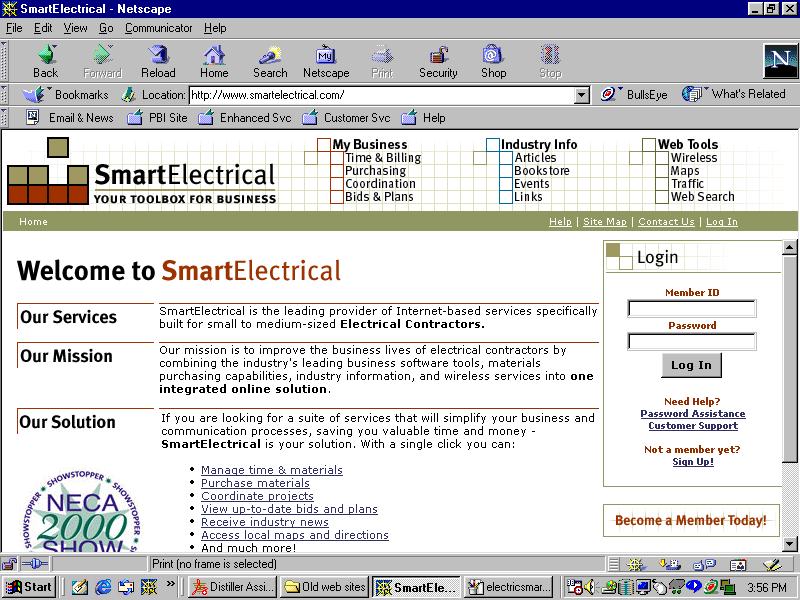Open the View menu
The image size is (800, 600).
tap(75, 28)
